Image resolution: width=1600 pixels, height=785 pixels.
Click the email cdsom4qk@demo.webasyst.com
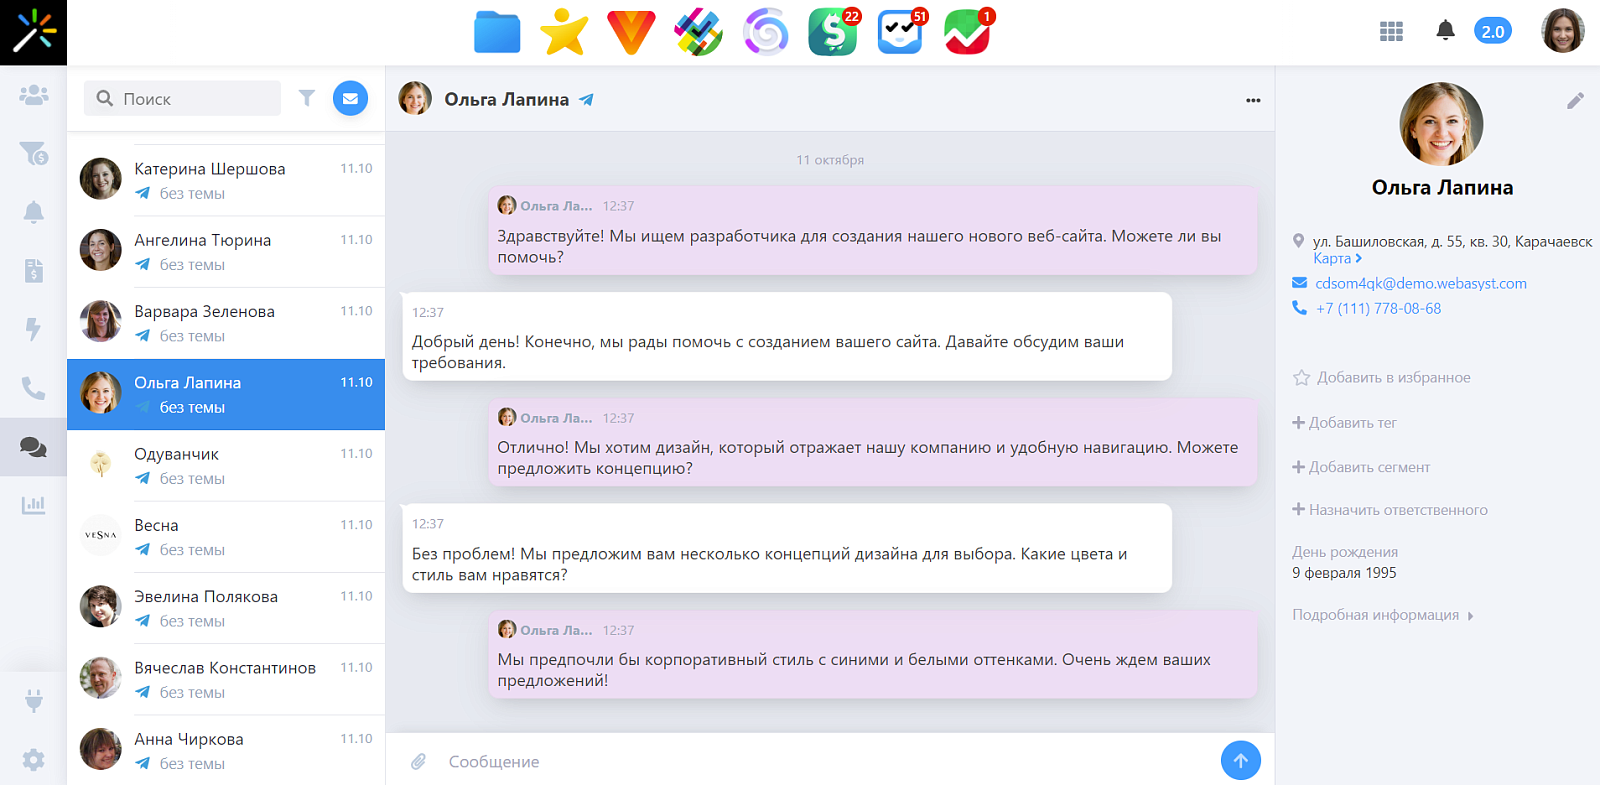(x=1421, y=283)
